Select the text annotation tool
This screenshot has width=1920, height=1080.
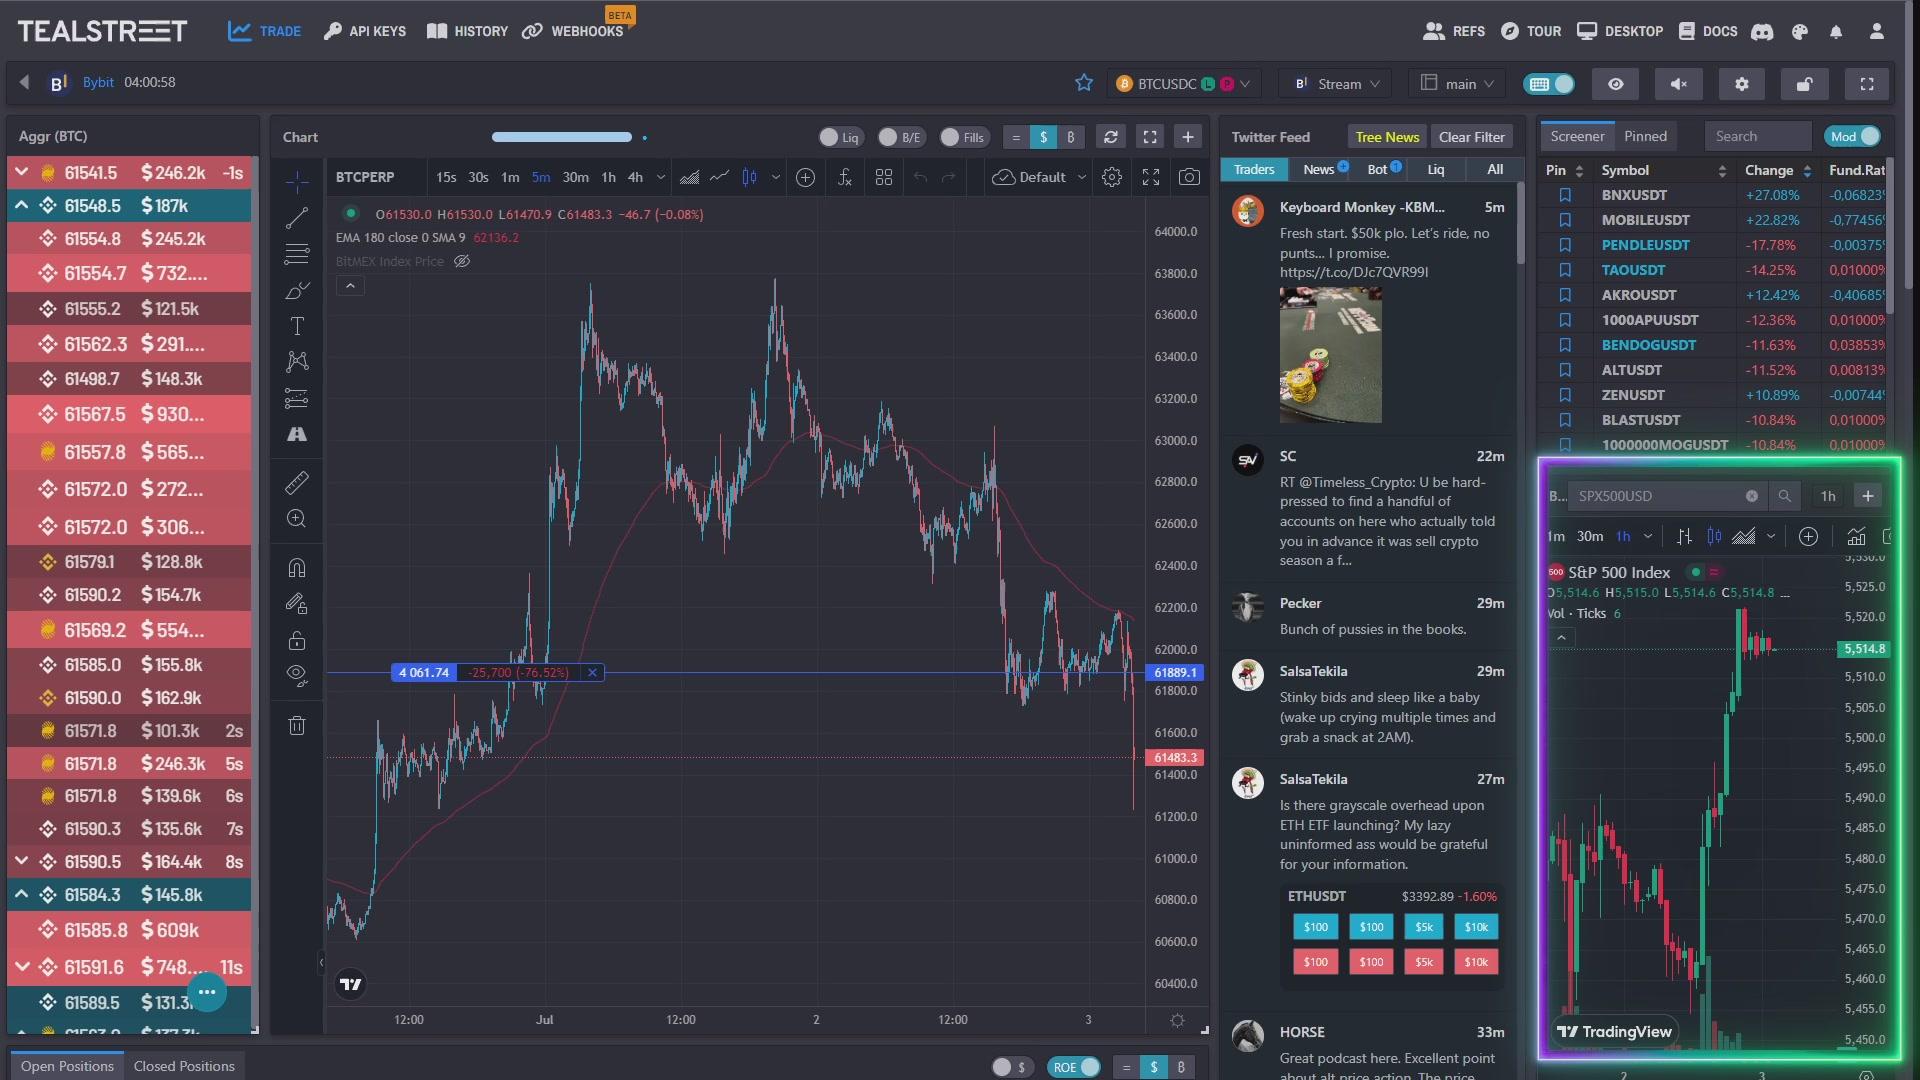point(297,326)
